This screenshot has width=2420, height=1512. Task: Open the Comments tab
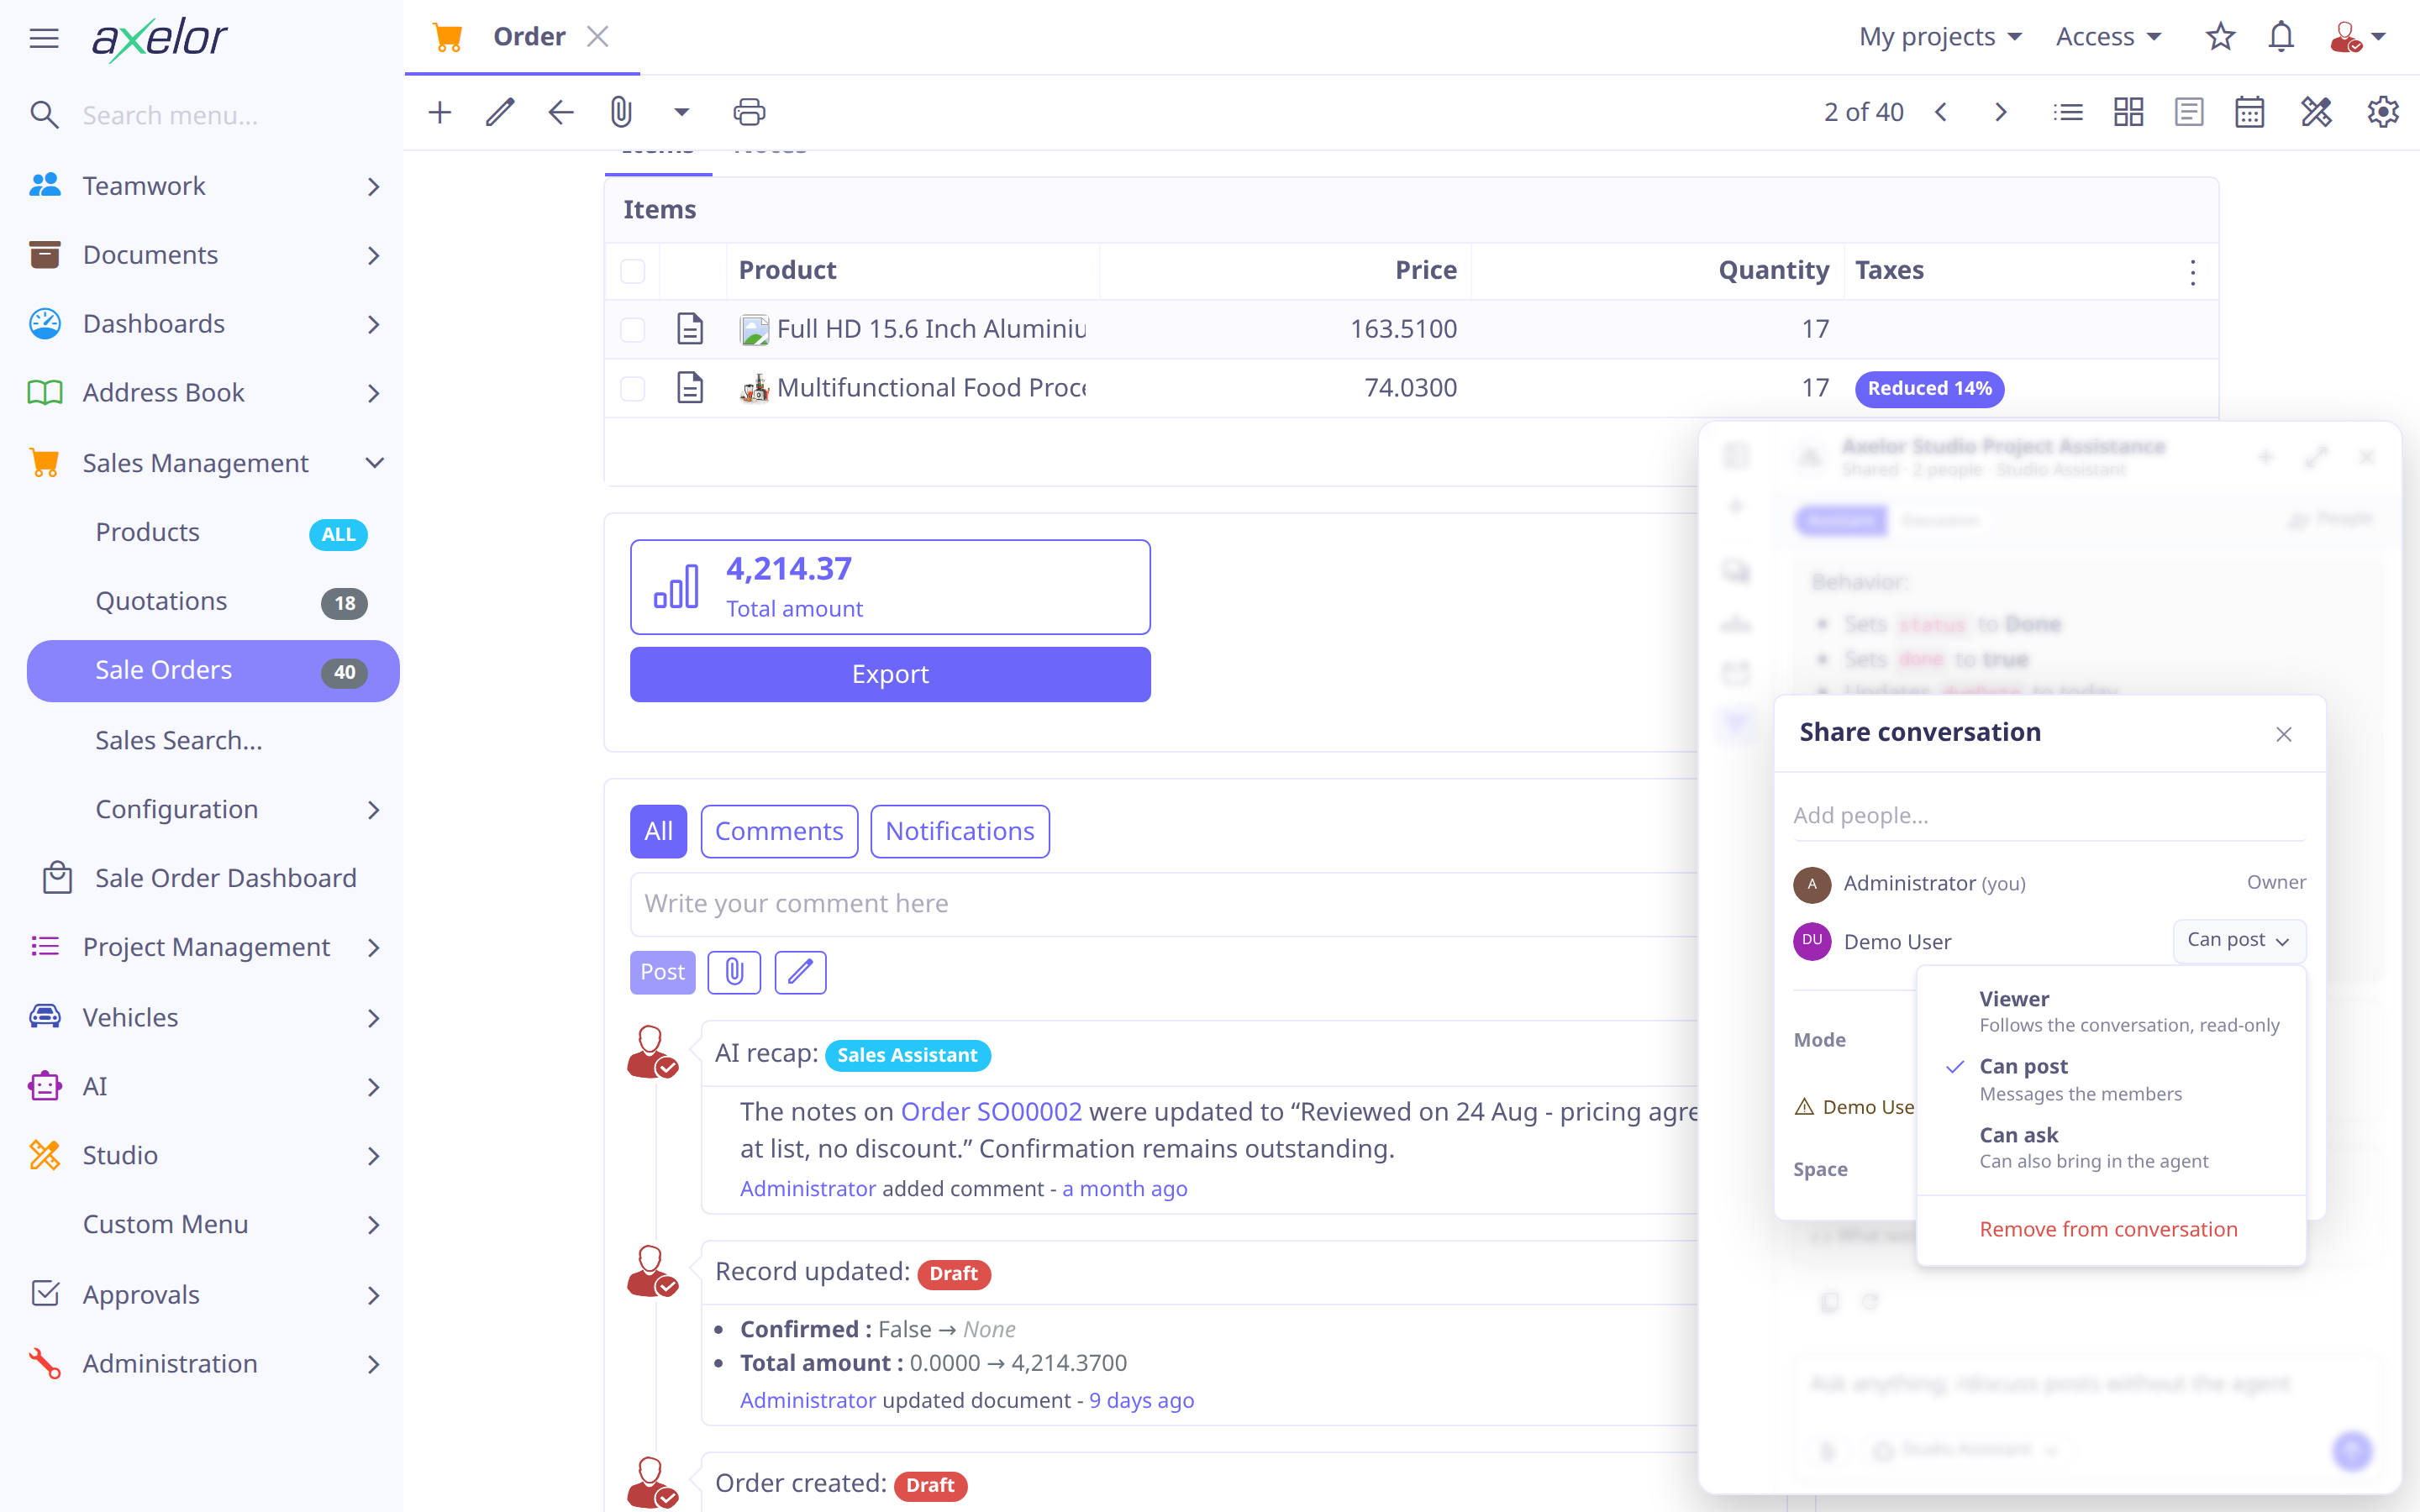point(779,831)
